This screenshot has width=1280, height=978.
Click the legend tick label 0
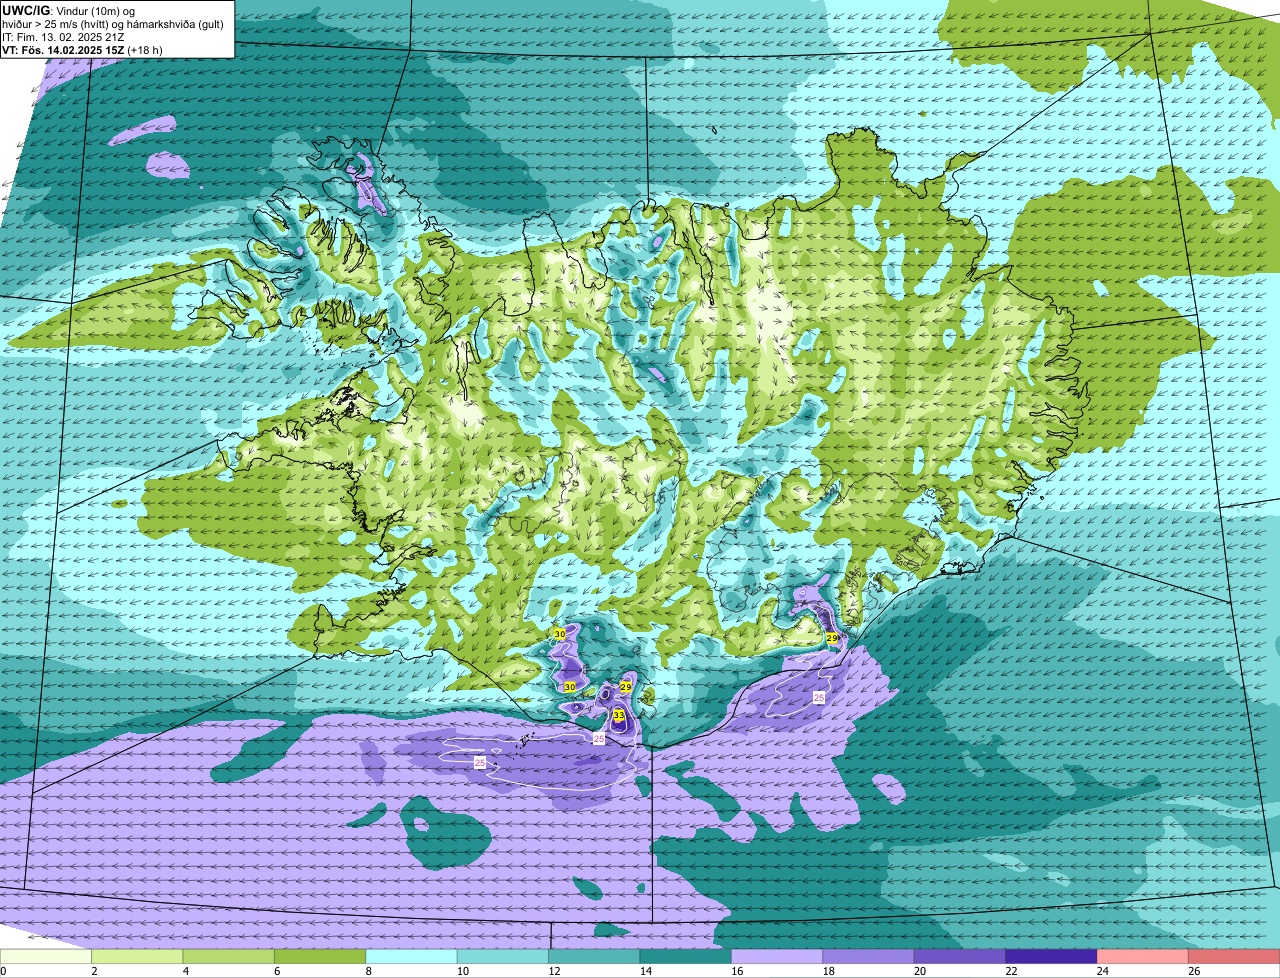tap(4, 970)
